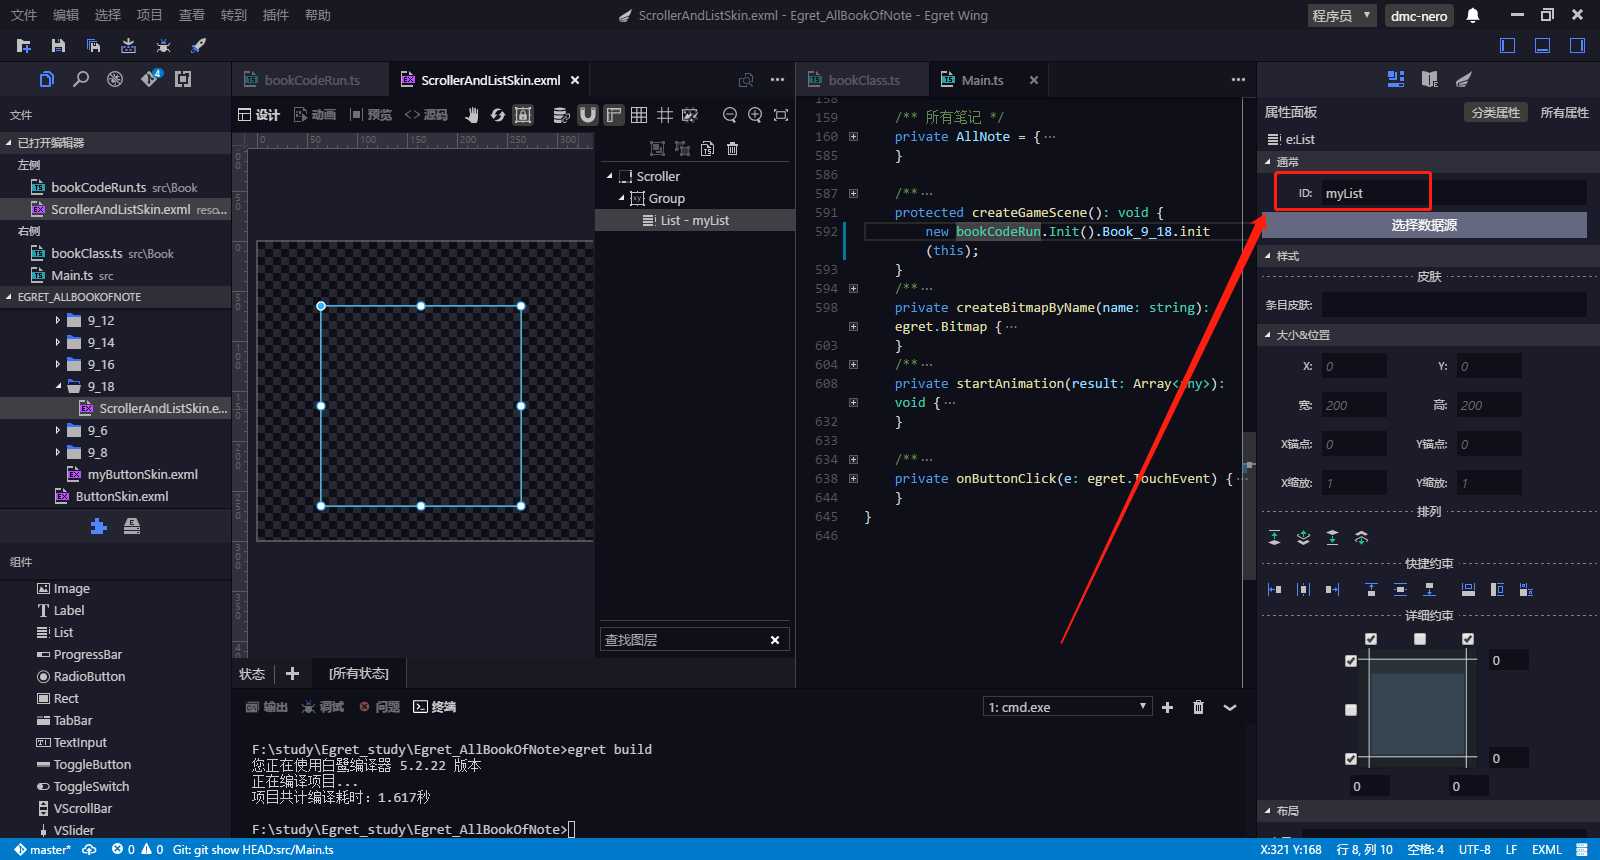Click the zoom out magnifier icon

tap(730, 115)
